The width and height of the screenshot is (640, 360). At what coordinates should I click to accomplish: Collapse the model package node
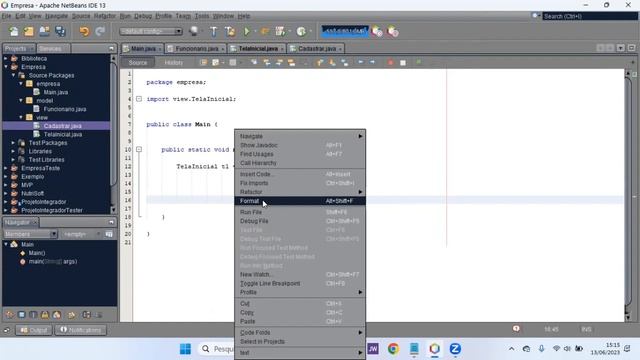coord(21,100)
